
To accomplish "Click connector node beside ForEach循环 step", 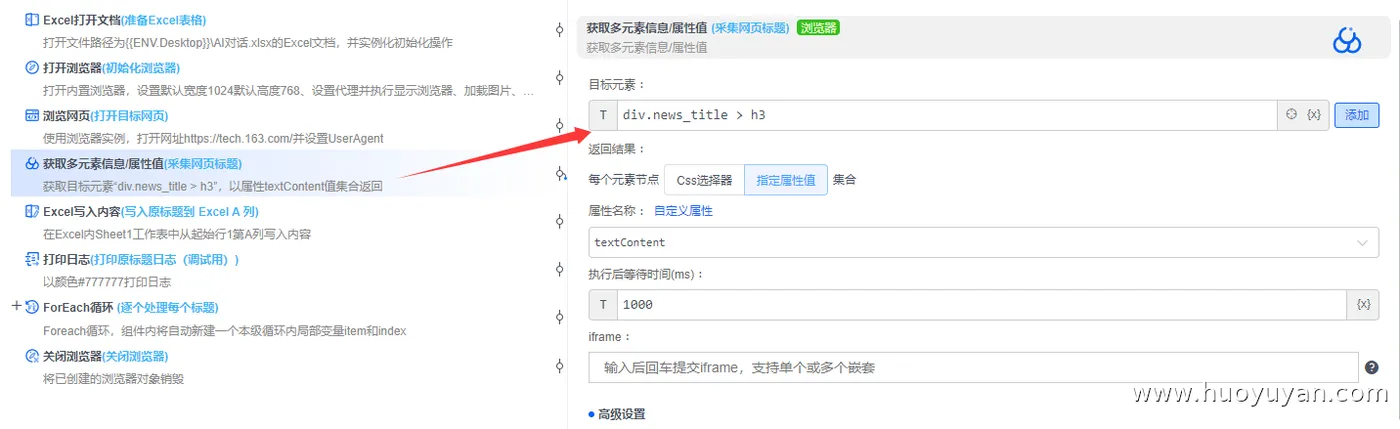I will click(560, 317).
